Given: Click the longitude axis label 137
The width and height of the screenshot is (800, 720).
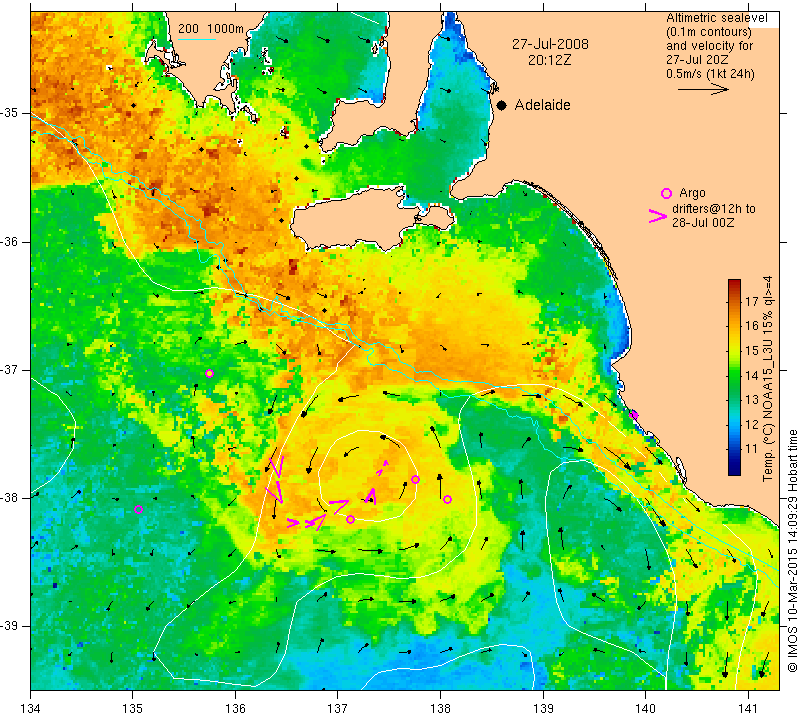Looking at the screenshot, I should coord(337,709).
